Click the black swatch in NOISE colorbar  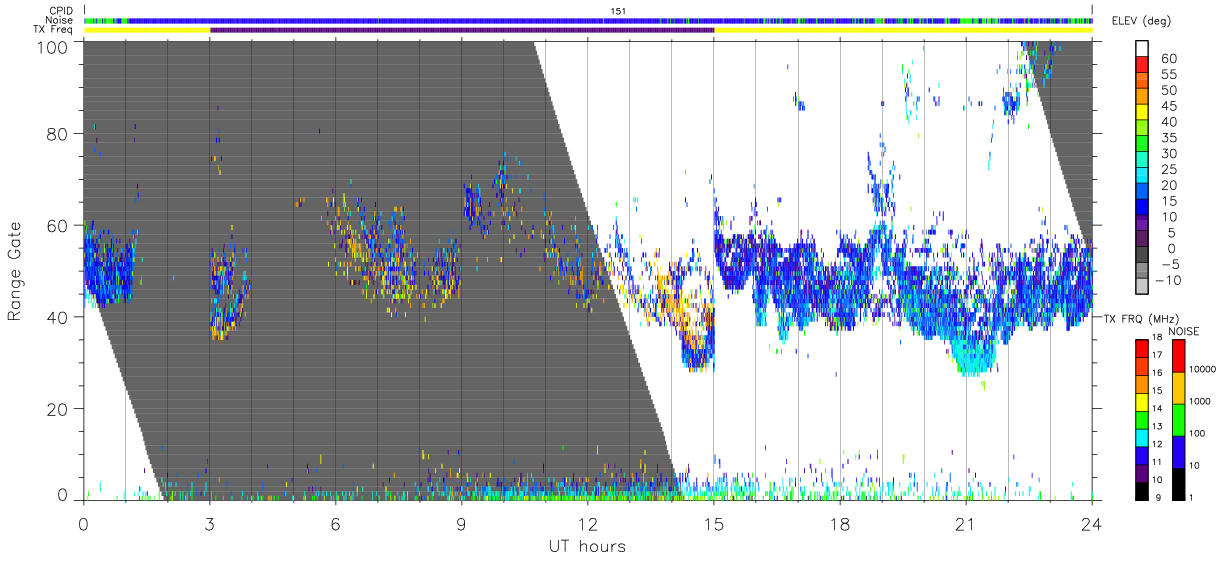(x=1179, y=483)
